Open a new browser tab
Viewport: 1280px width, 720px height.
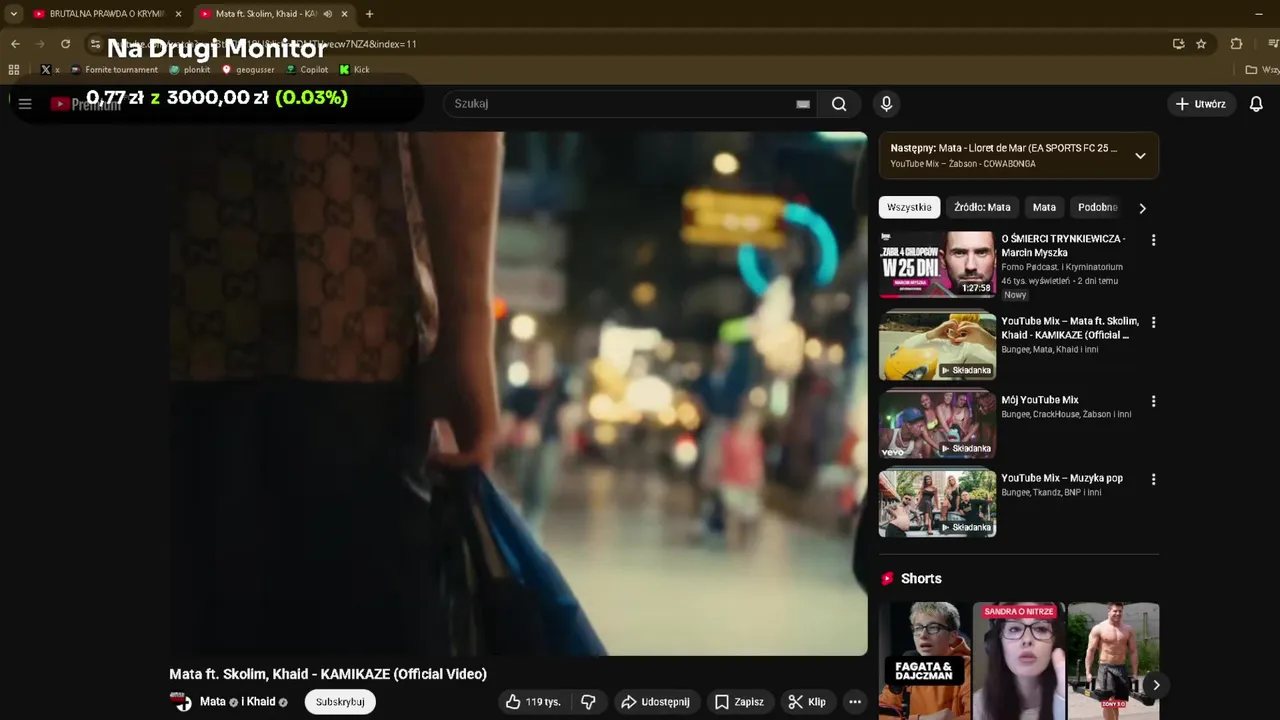point(369,14)
